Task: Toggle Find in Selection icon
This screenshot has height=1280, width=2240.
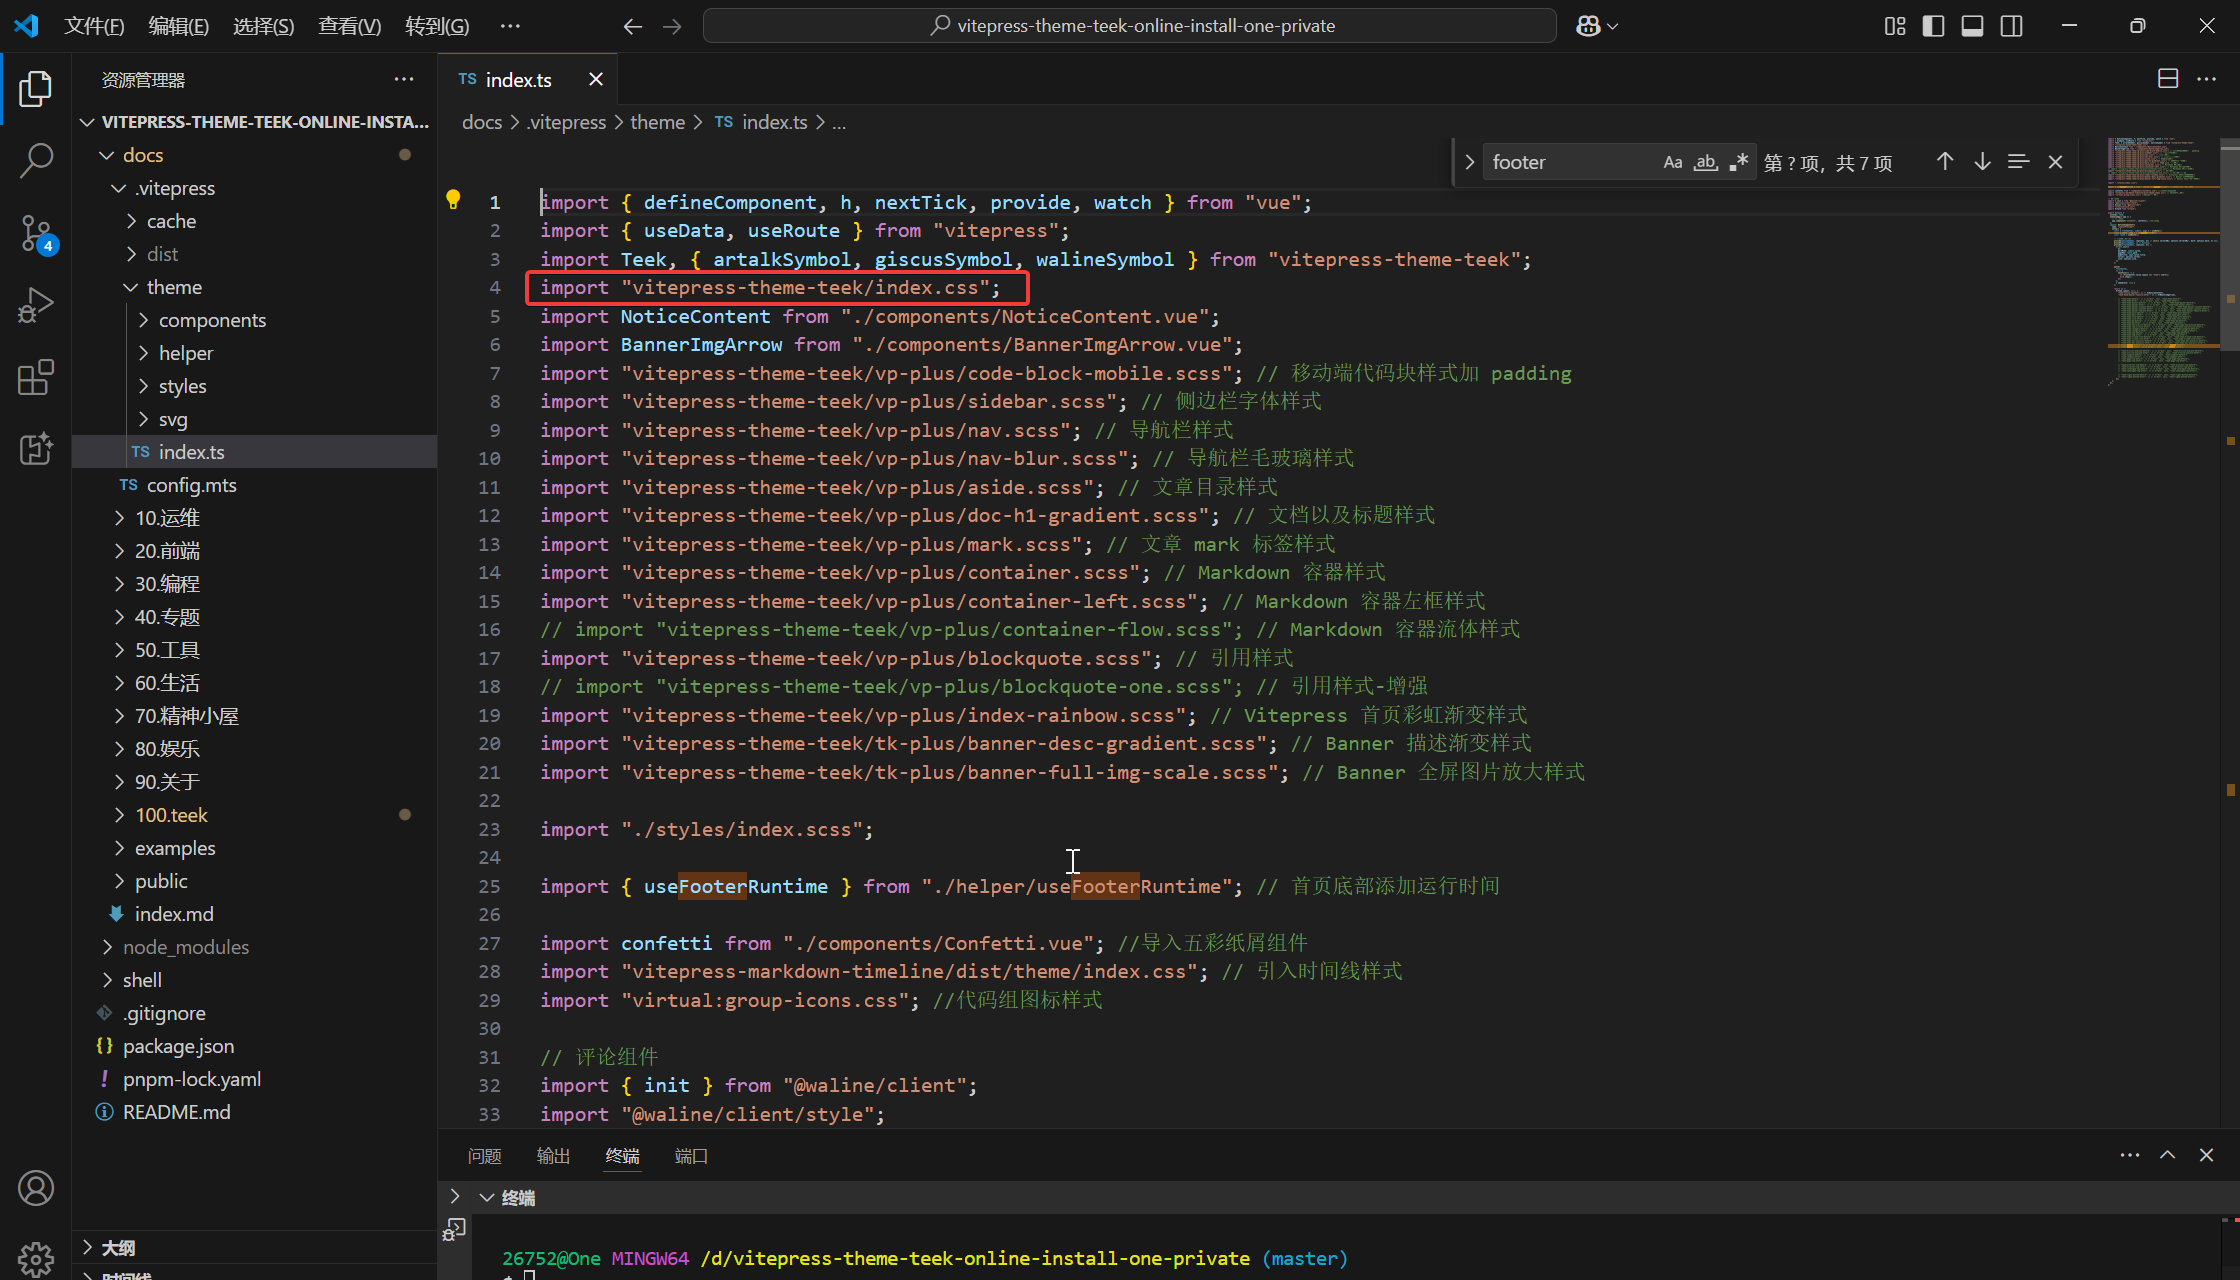Action: click(x=2018, y=161)
